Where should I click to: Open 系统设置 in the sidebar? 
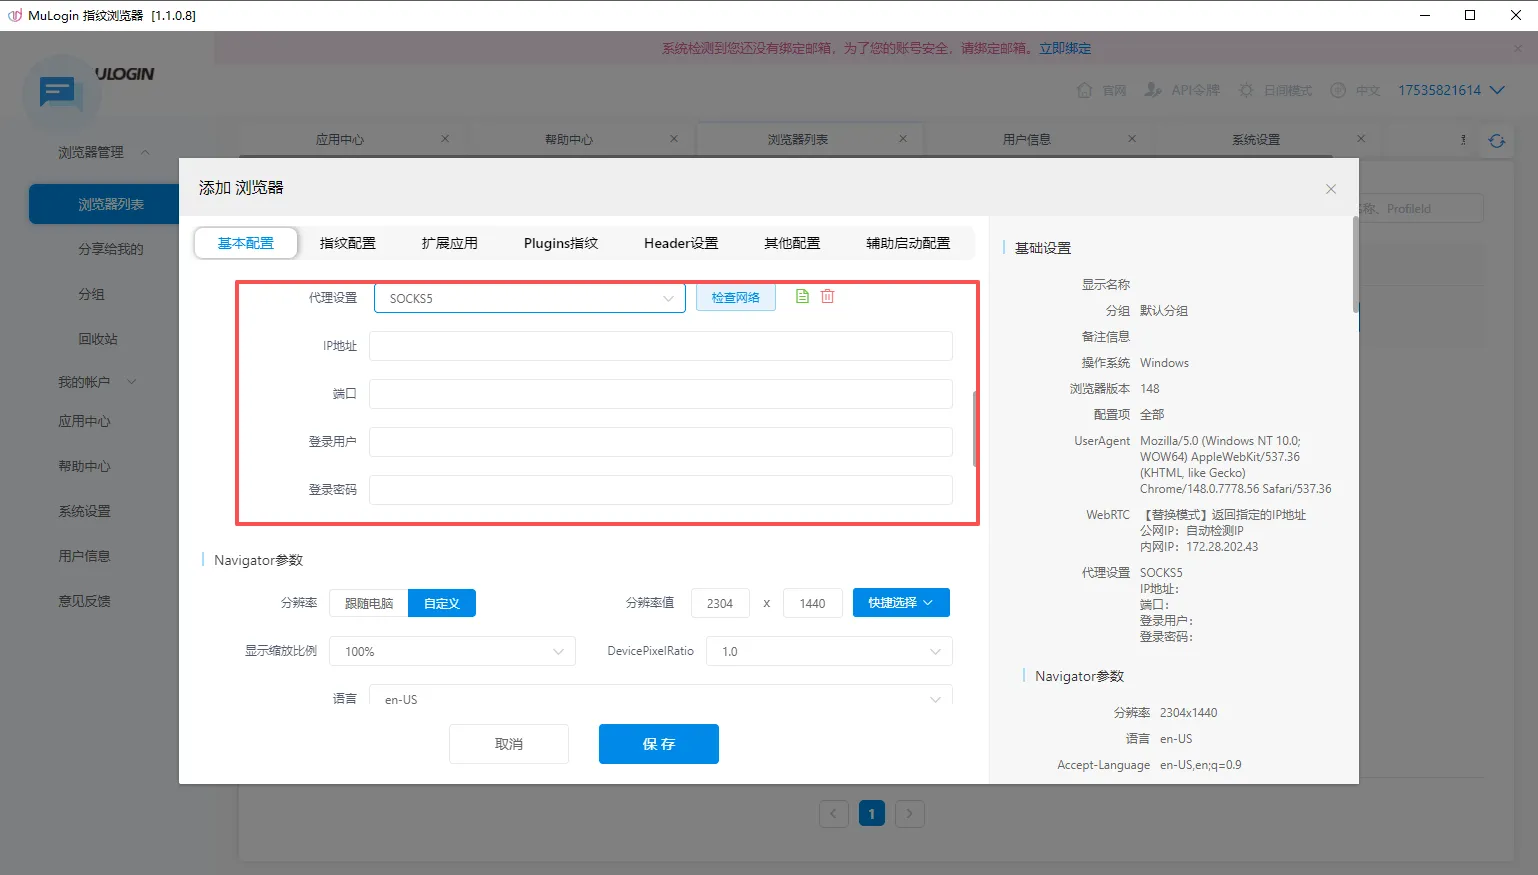click(x=84, y=511)
